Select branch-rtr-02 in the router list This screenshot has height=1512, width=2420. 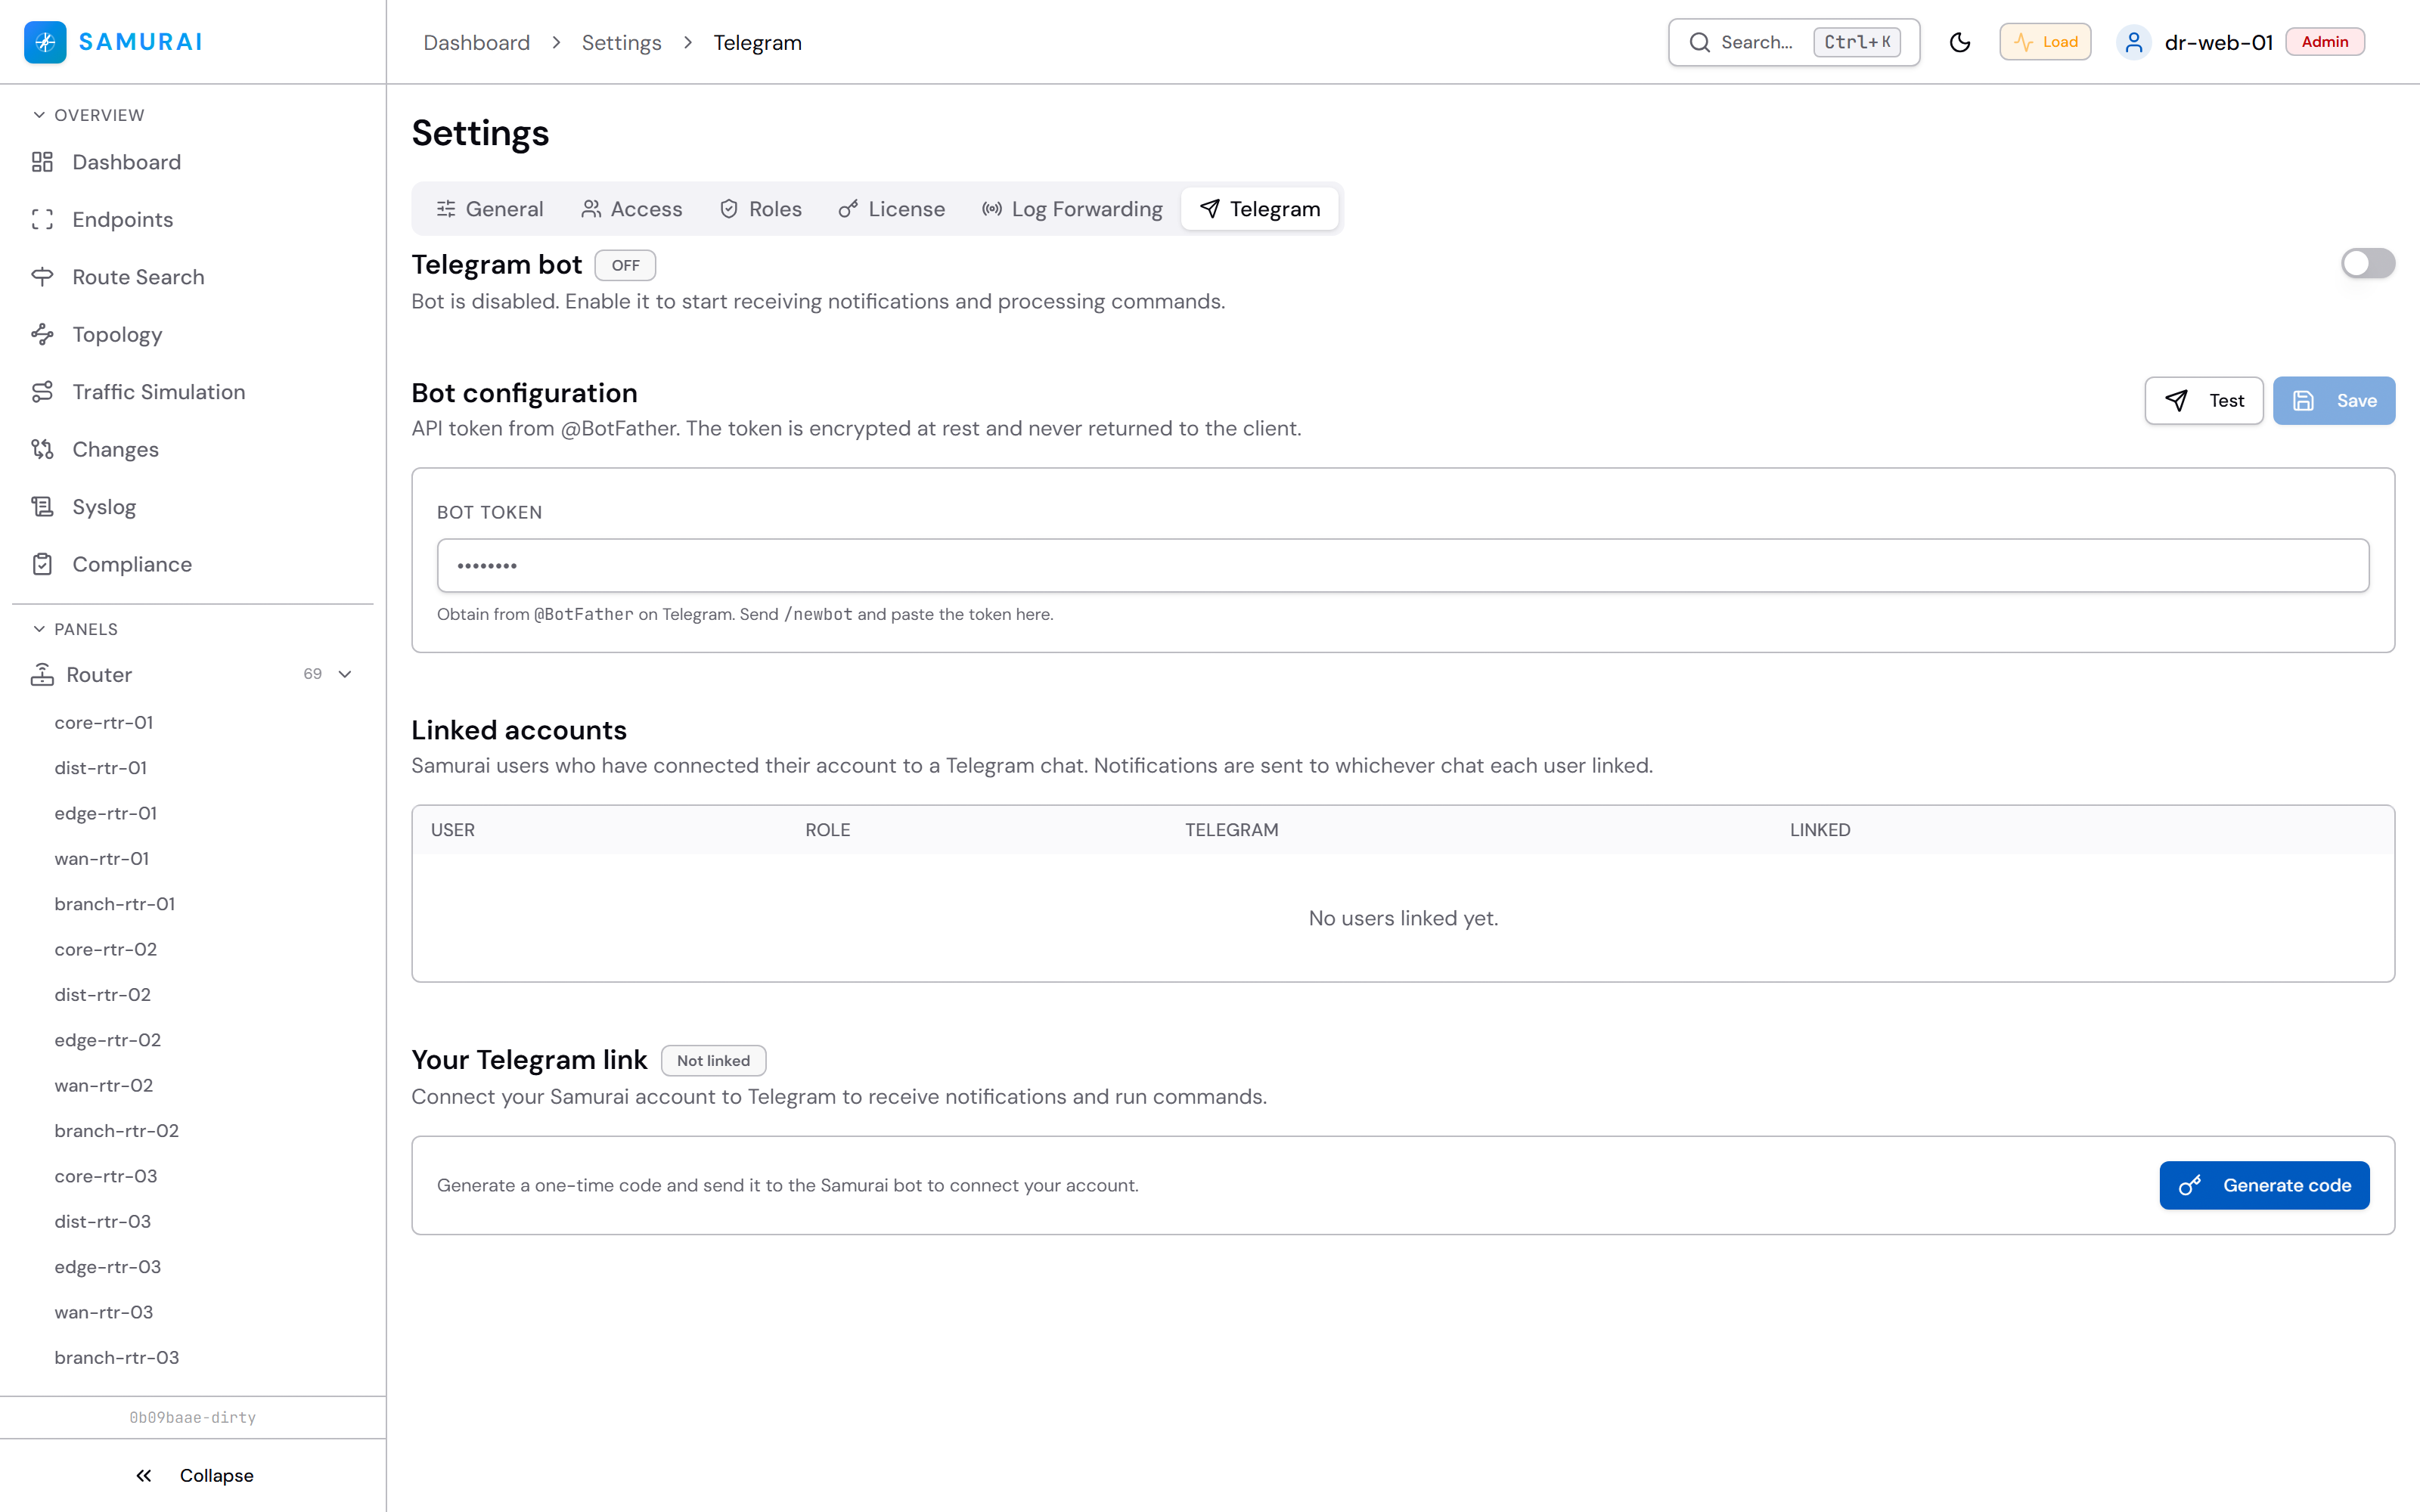tap(117, 1131)
